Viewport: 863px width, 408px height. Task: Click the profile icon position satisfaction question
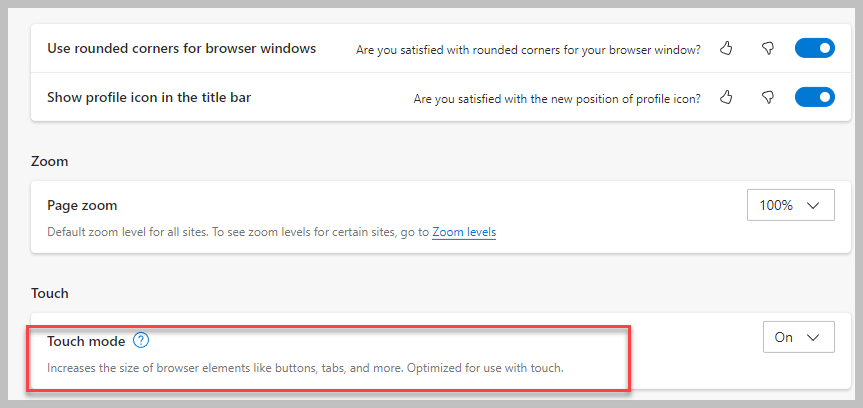(x=556, y=99)
